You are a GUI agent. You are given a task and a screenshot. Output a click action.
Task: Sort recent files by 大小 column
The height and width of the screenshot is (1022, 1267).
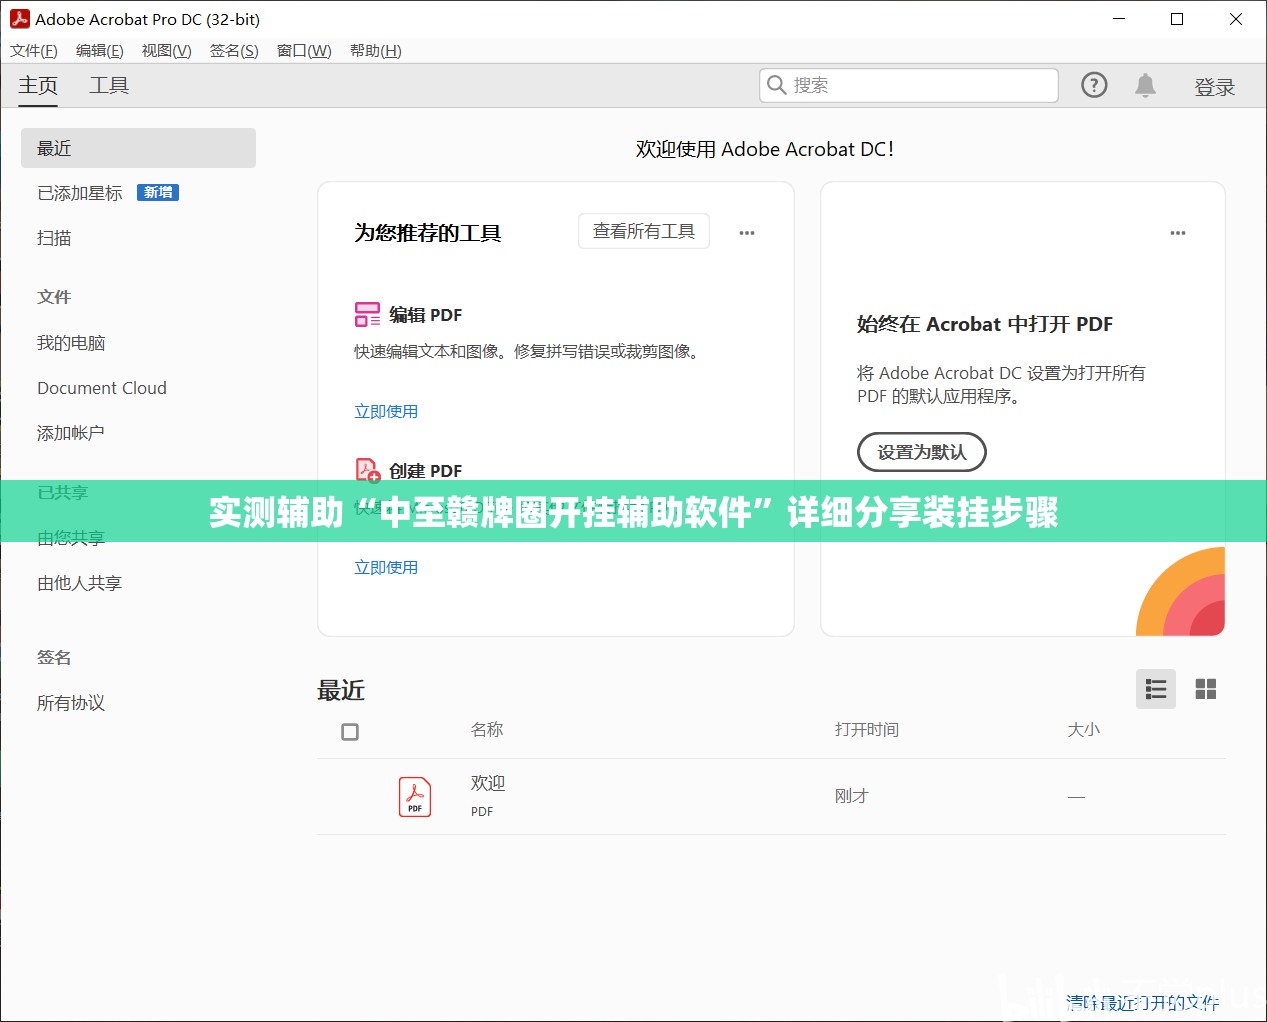click(1083, 730)
